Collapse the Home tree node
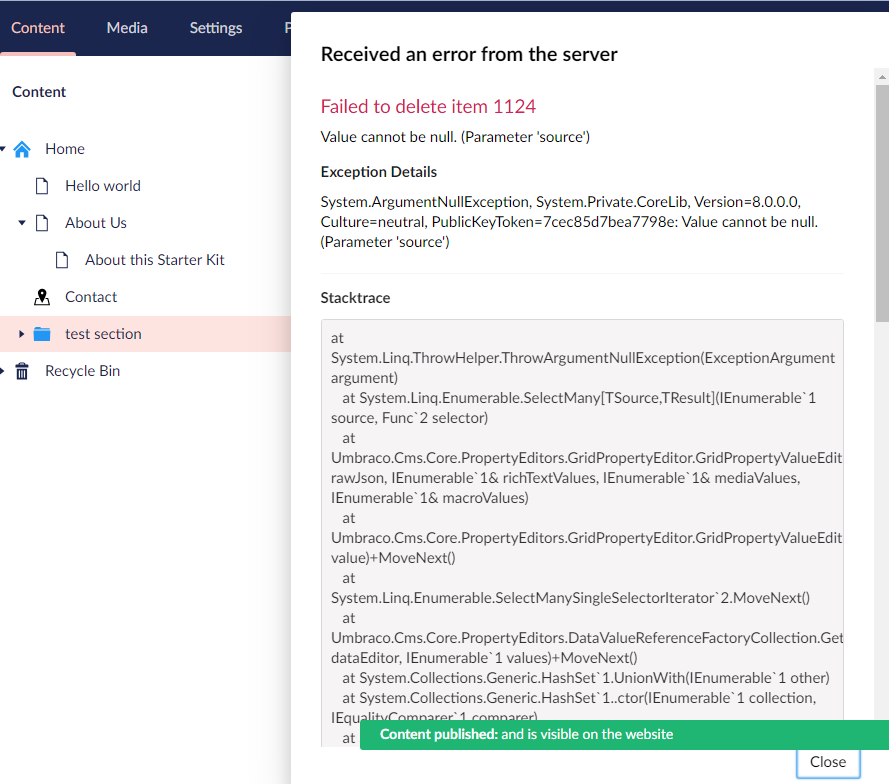889x784 pixels. tap(2, 149)
